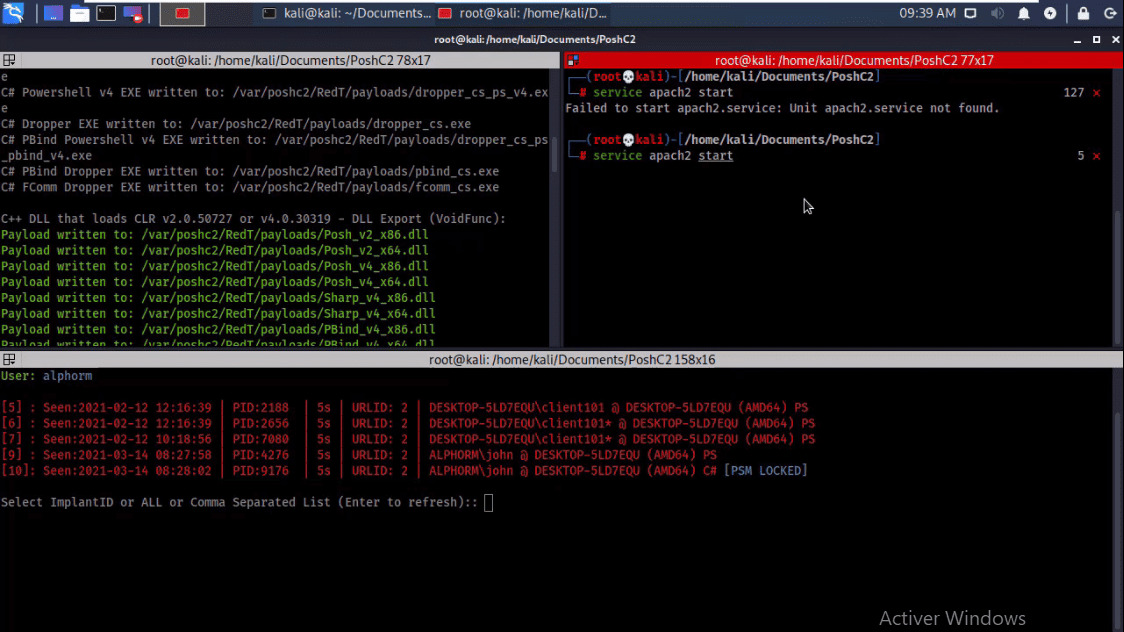Click the window title root@kali PoshC2
This screenshot has width=1124, height=632.
[x=535, y=39]
